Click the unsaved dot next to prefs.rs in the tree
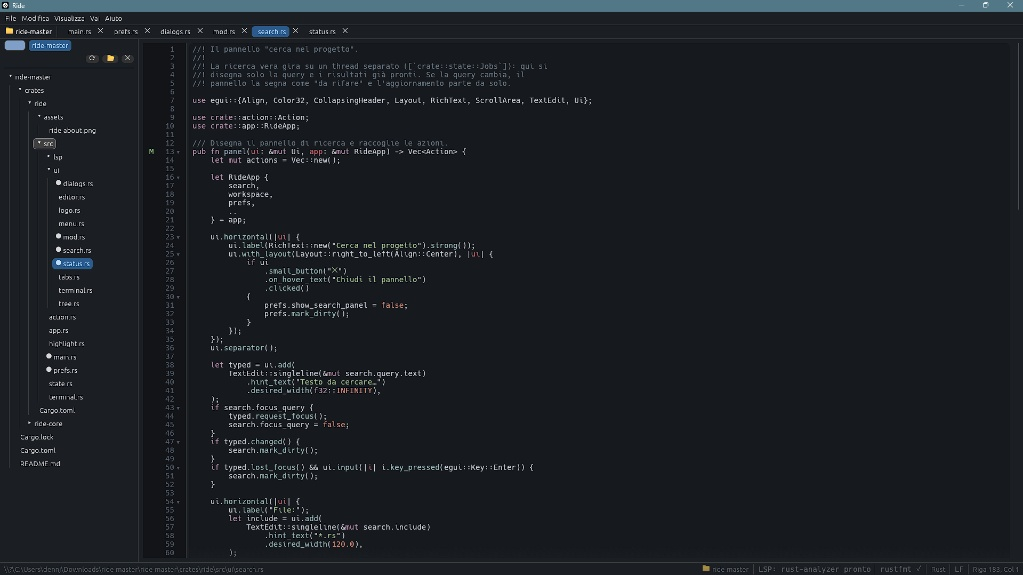 [x=49, y=369]
